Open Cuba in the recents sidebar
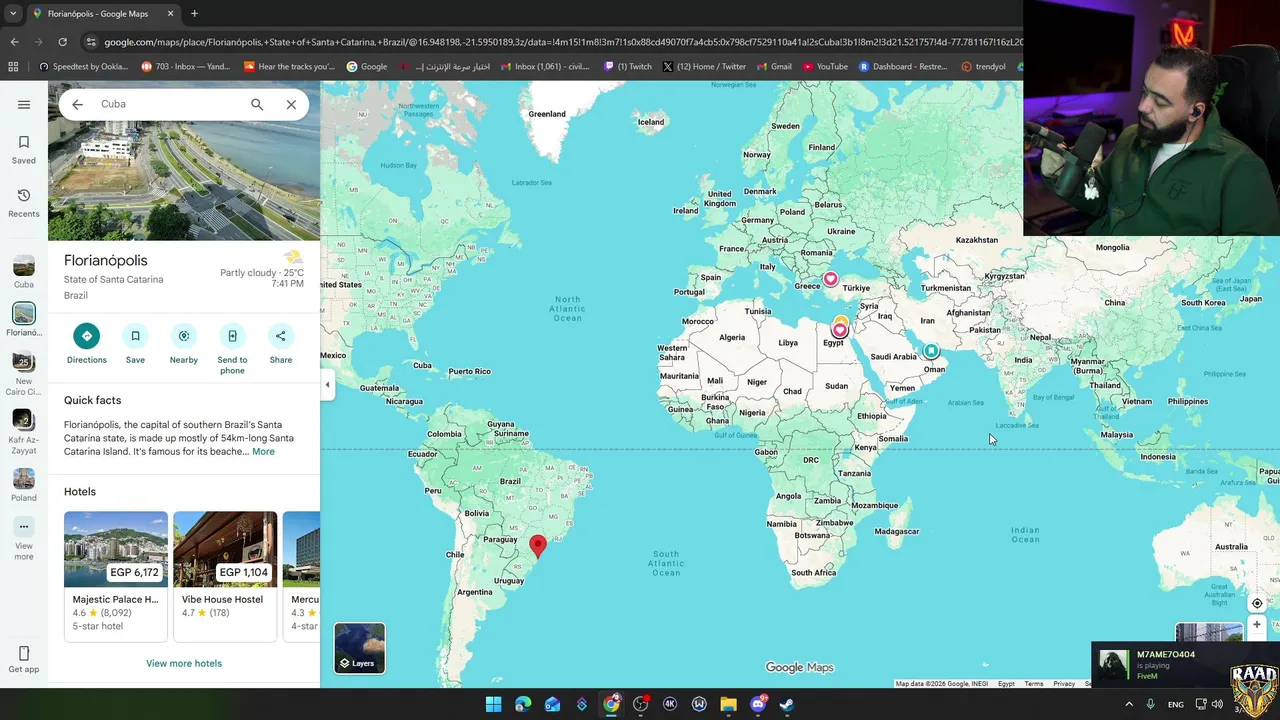The image size is (1280, 720). pos(24,271)
